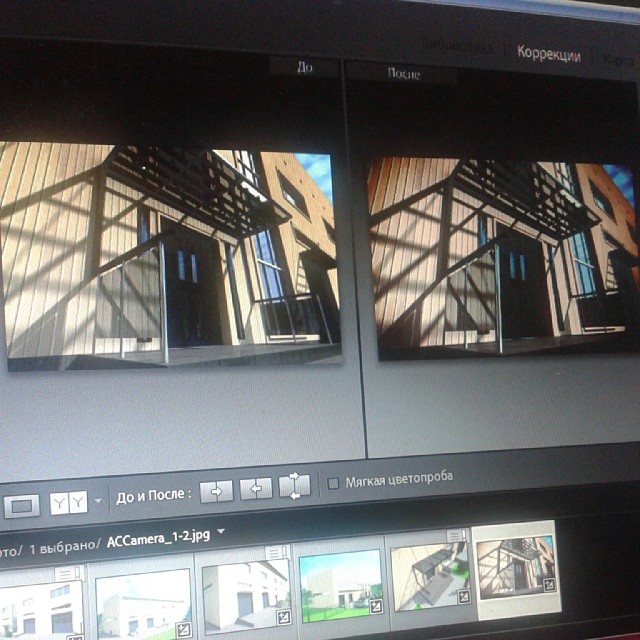Viewport: 640px width, 640px height.
Task: Select the Before/After YY view button
Action: coord(69,502)
